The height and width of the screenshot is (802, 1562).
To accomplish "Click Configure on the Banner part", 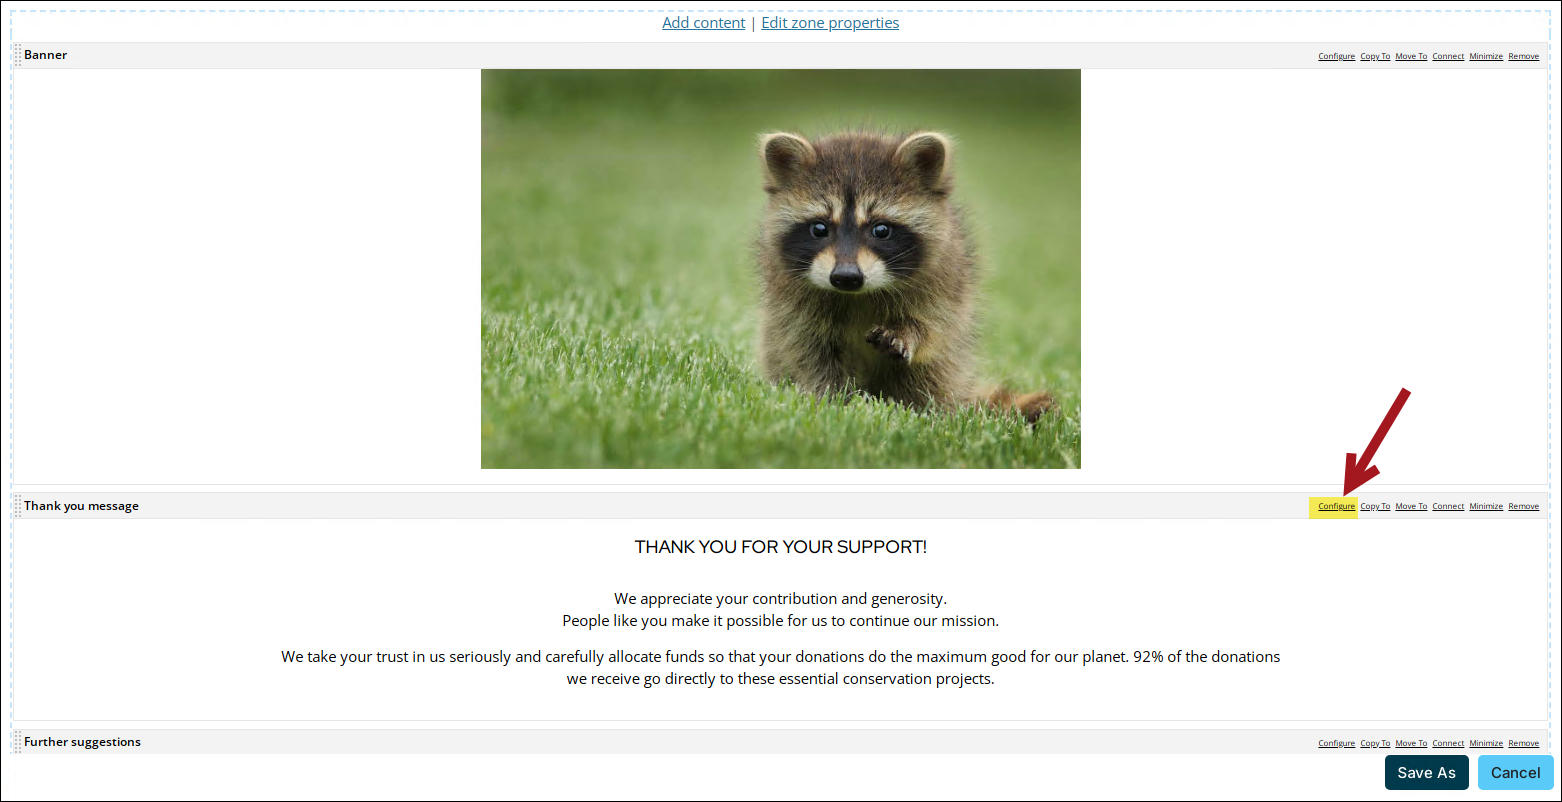I will click(x=1336, y=56).
